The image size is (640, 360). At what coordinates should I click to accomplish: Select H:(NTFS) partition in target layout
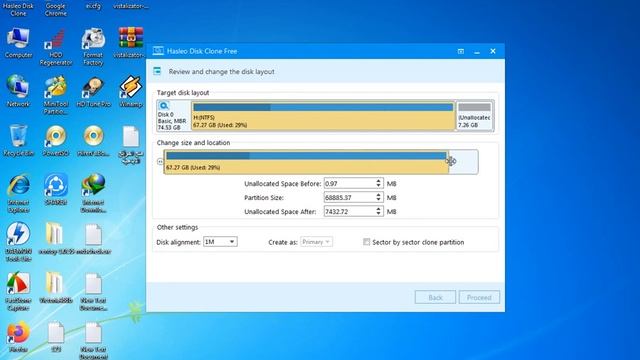pyautogui.click(x=323, y=116)
